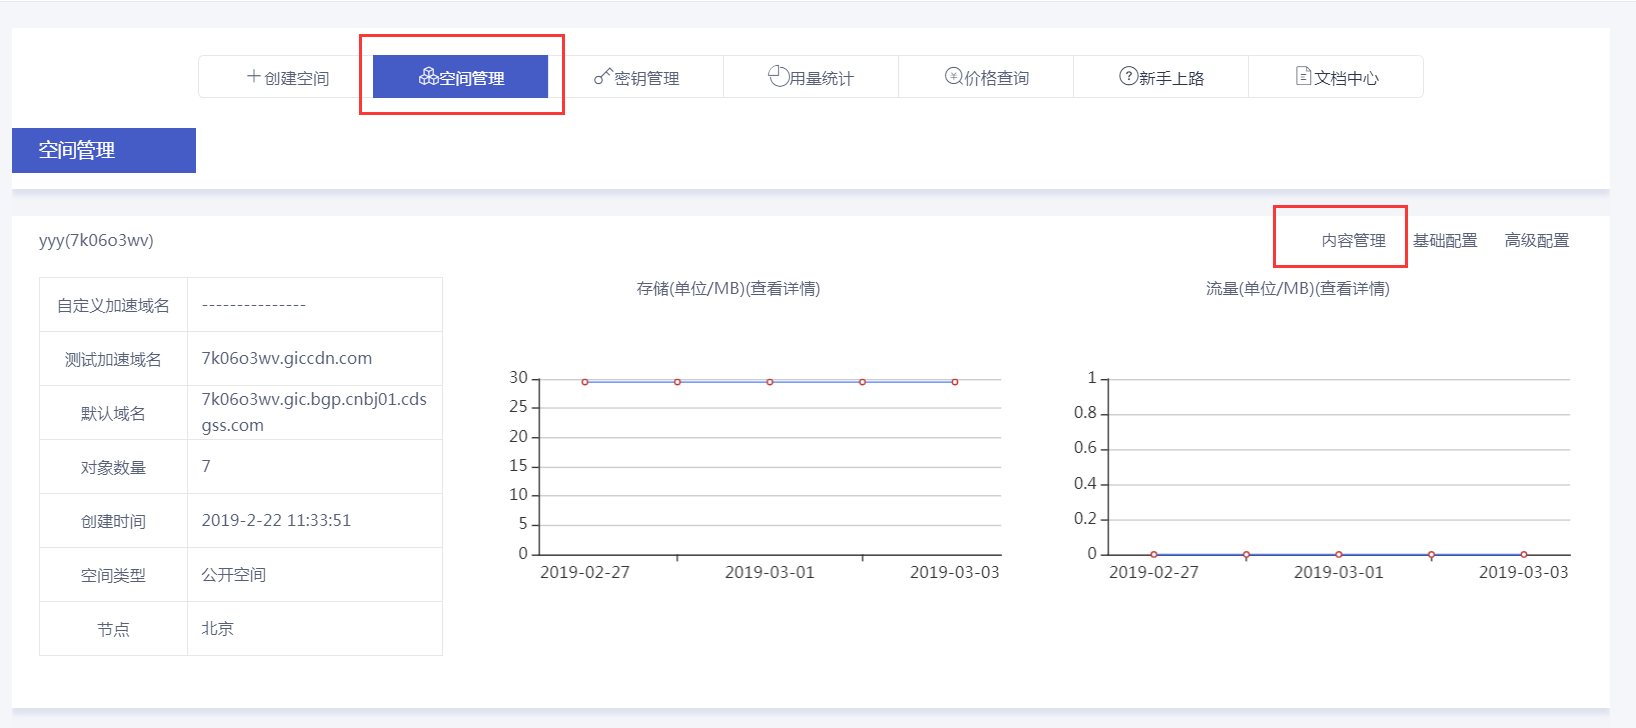Click the plus icon for 创建空间
This screenshot has height=728, width=1636.
click(x=254, y=76)
